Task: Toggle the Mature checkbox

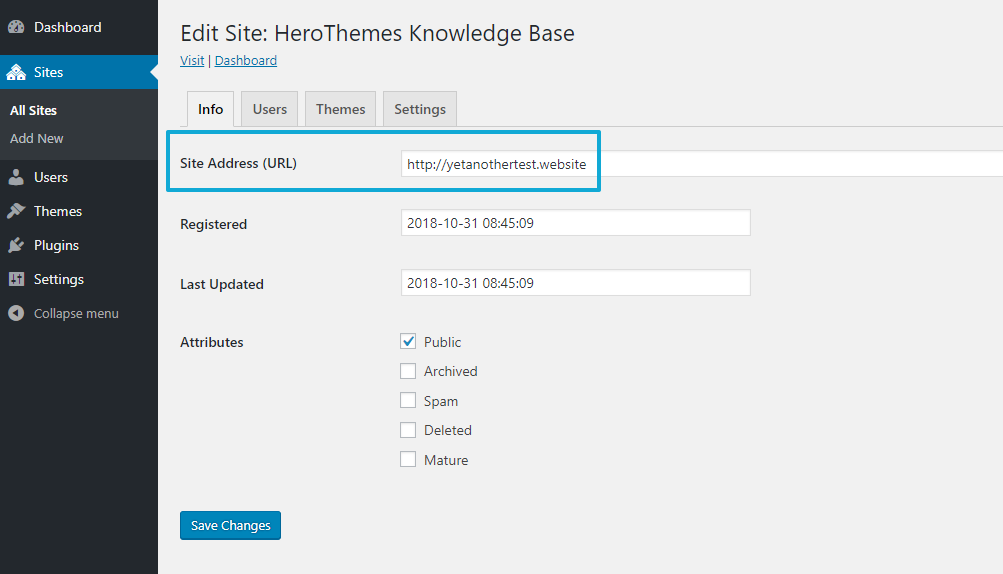Action: (x=408, y=460)
